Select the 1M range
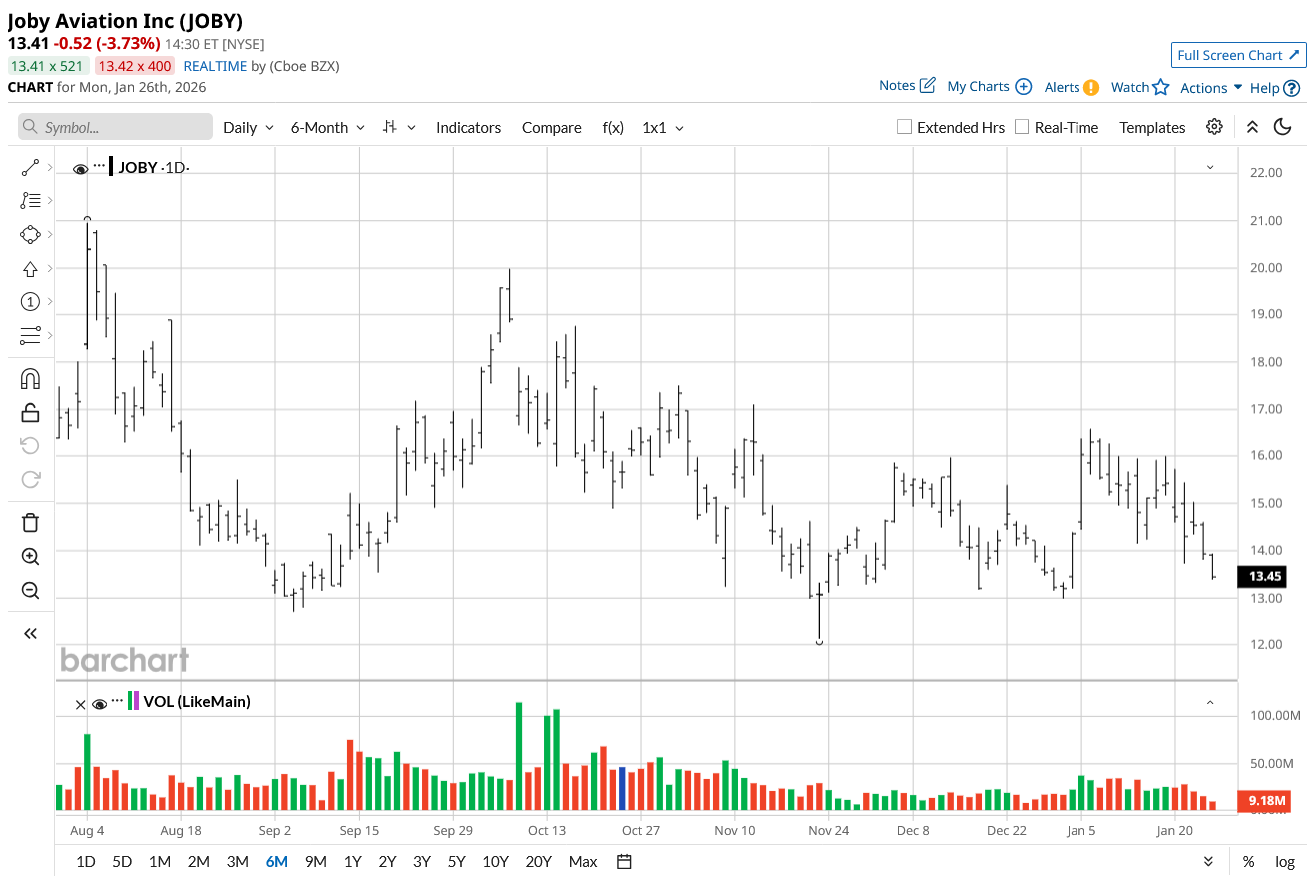The image size is (1308, 876). click(159, 861)
